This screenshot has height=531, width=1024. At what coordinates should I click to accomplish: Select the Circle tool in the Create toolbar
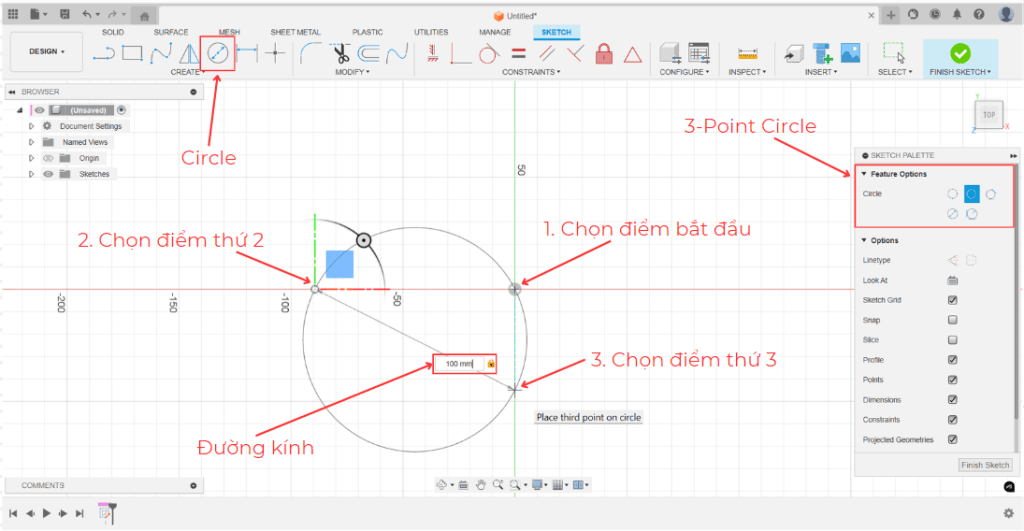(218, 53)
